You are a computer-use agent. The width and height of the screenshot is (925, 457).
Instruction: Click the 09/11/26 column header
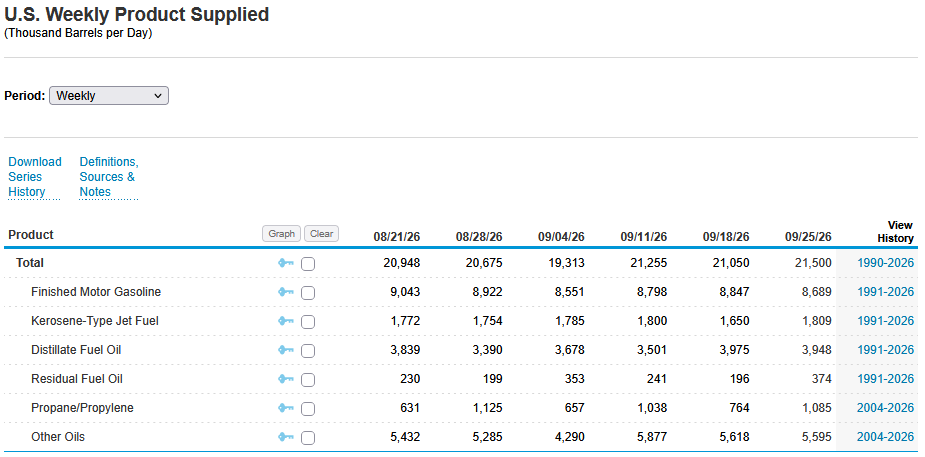tap(644, 237)
